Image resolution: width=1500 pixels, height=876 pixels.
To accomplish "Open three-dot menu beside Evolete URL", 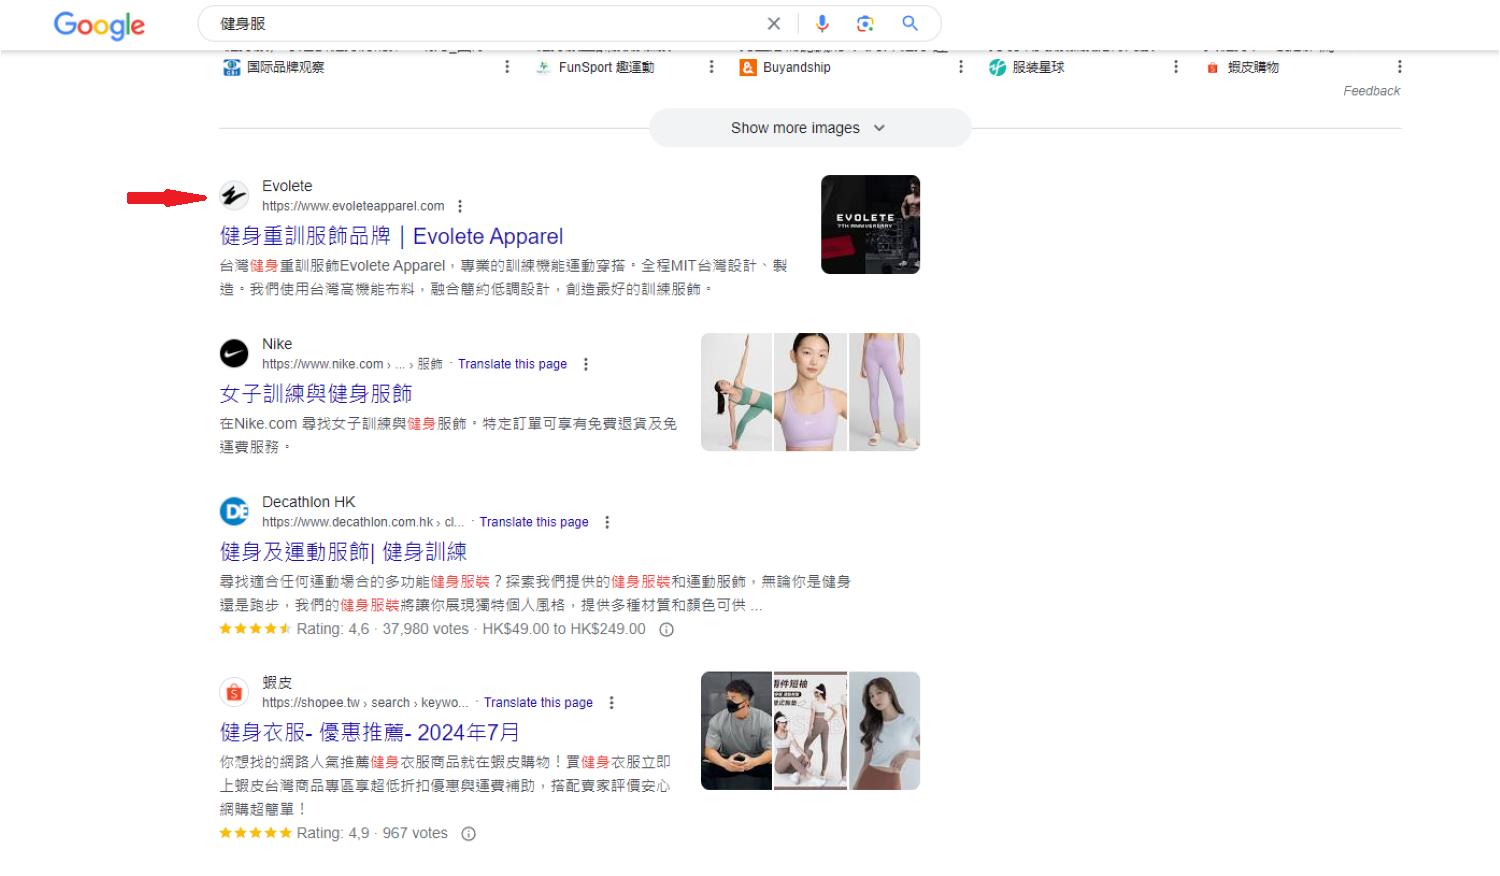I will pos(460,205).
